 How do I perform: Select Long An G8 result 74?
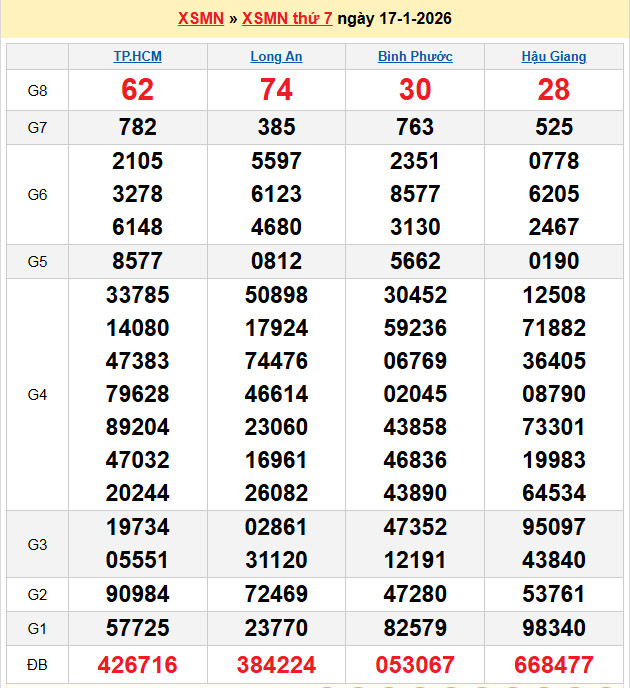(x=276, y=91)
